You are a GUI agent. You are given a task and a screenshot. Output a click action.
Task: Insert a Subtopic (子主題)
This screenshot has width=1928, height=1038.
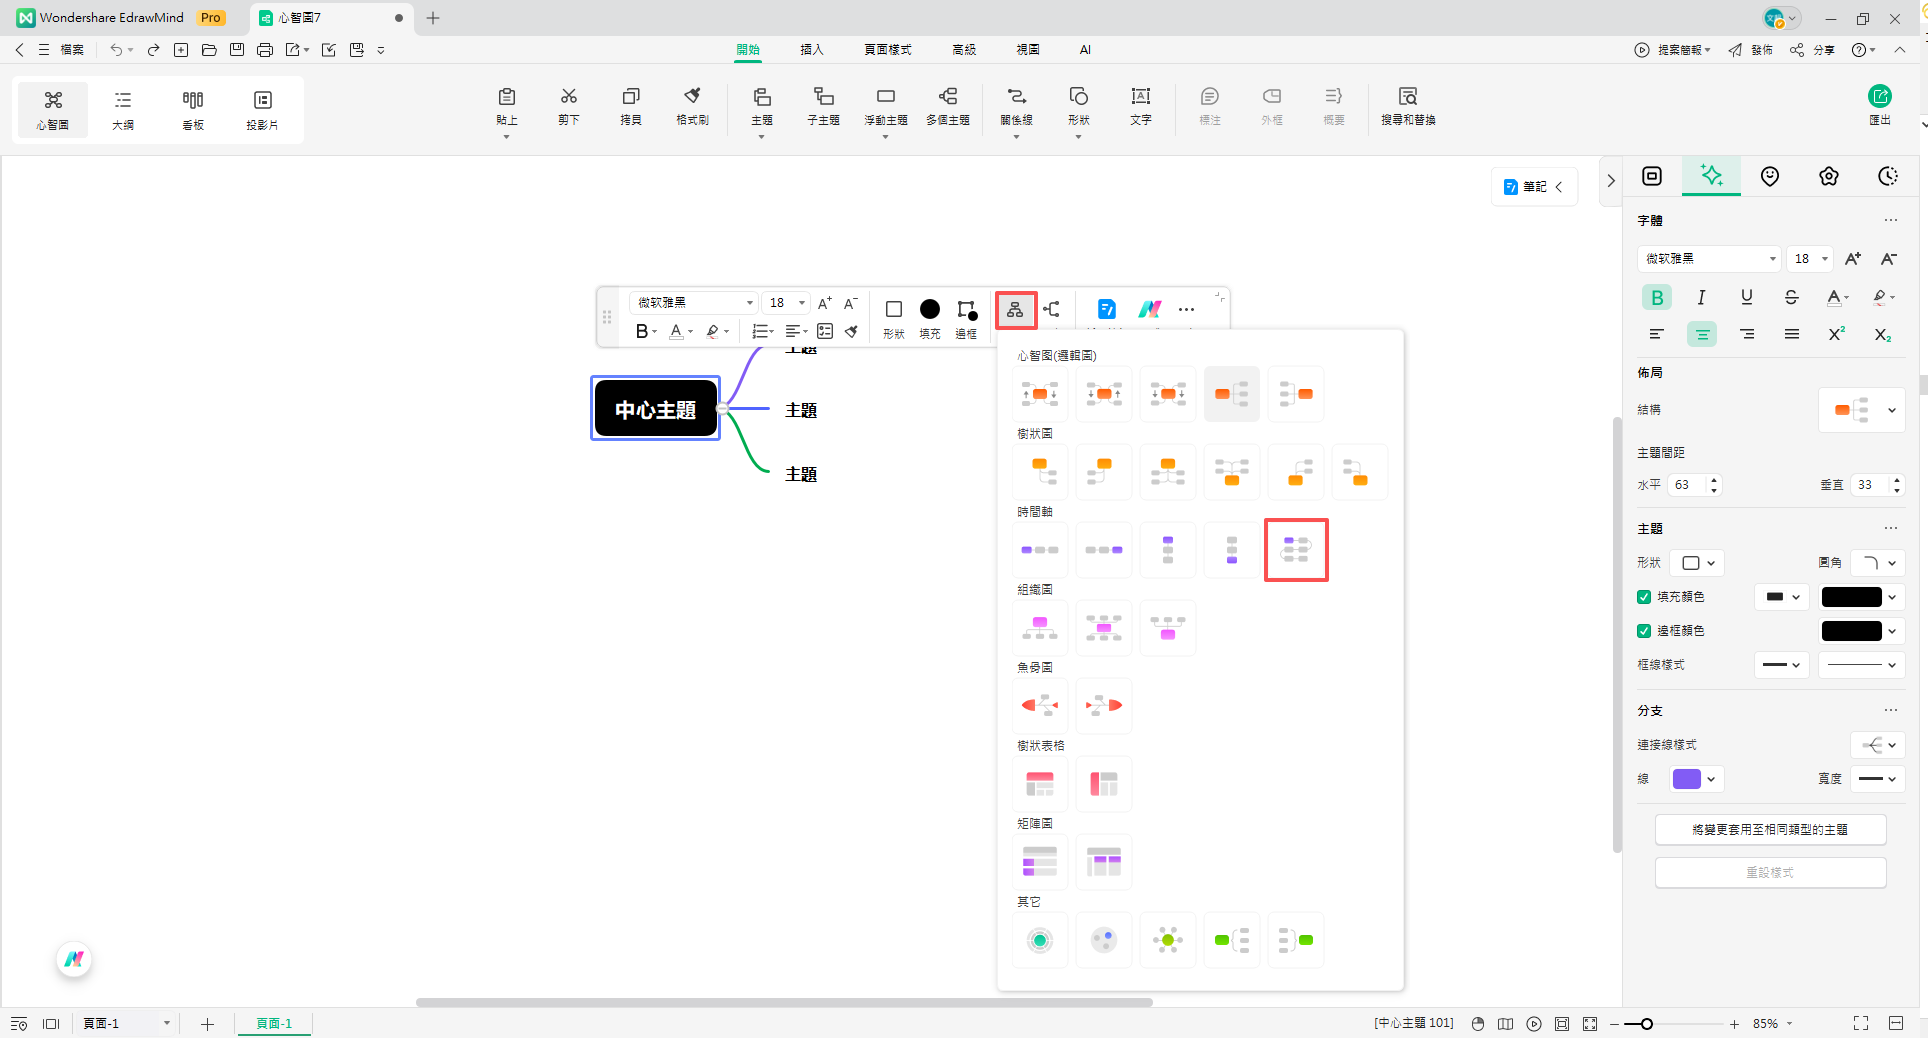[x=823, y=105]
